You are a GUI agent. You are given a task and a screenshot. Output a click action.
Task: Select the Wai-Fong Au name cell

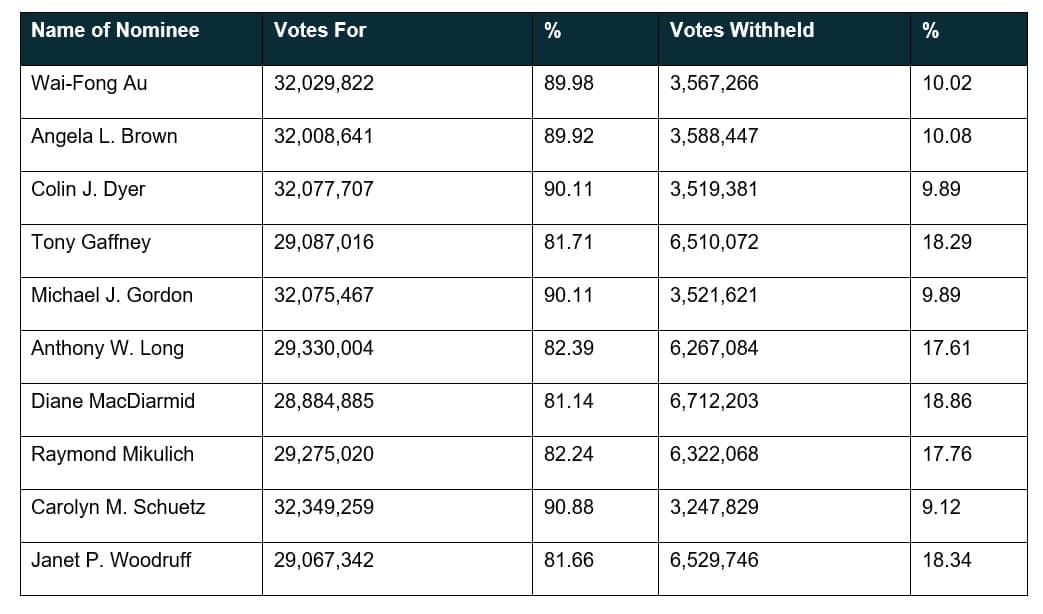pos(89,84)
